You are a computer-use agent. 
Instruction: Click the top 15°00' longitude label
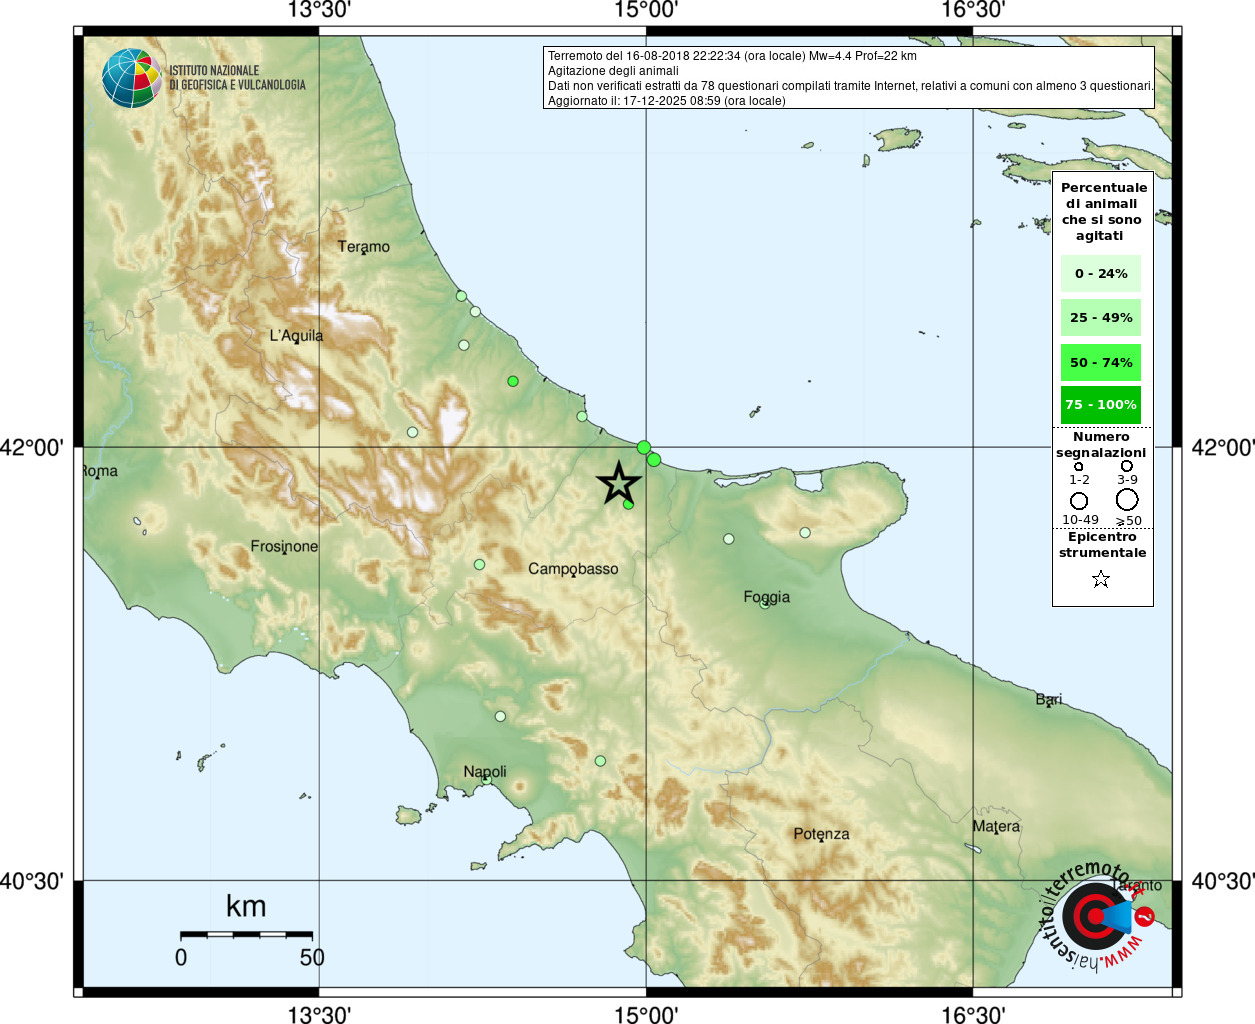[x=646, y=10]
